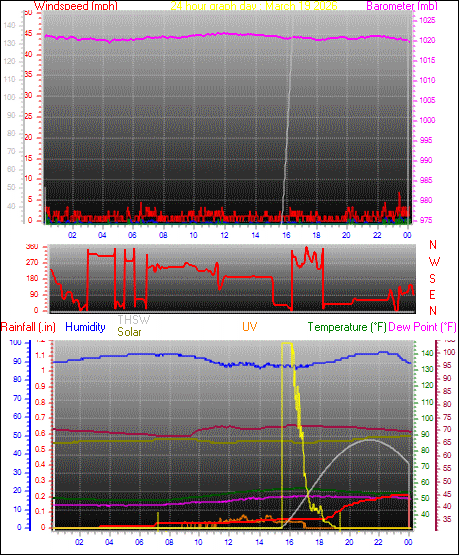Click the THSW legend label
Image resolution: width=459 pixels, height=555 pixels.
pos(134,320)
